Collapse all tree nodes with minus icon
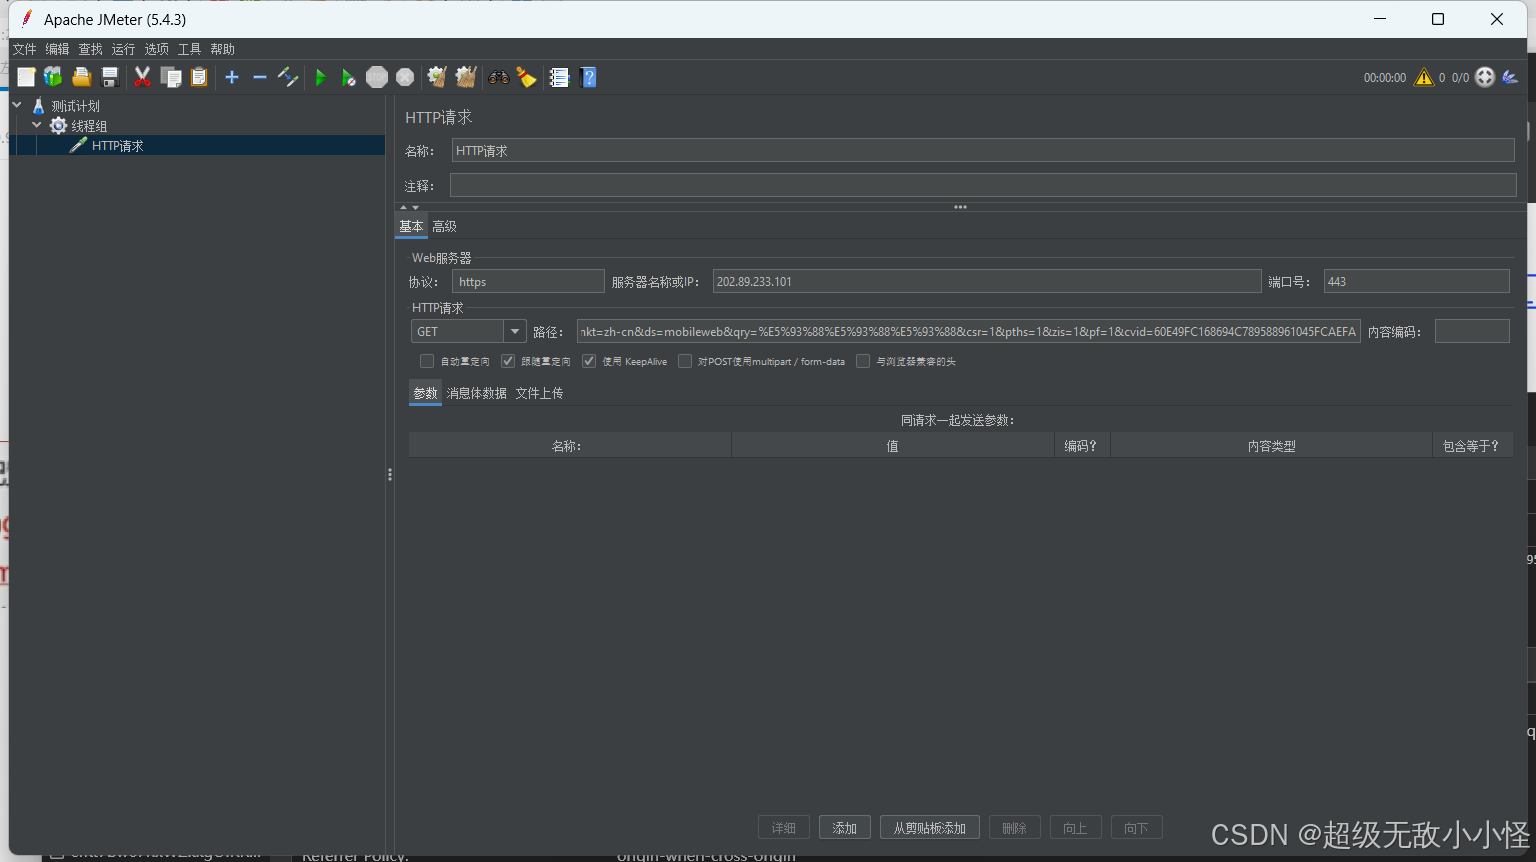Viewport: 1536px width, 862px height. (260, 77)
